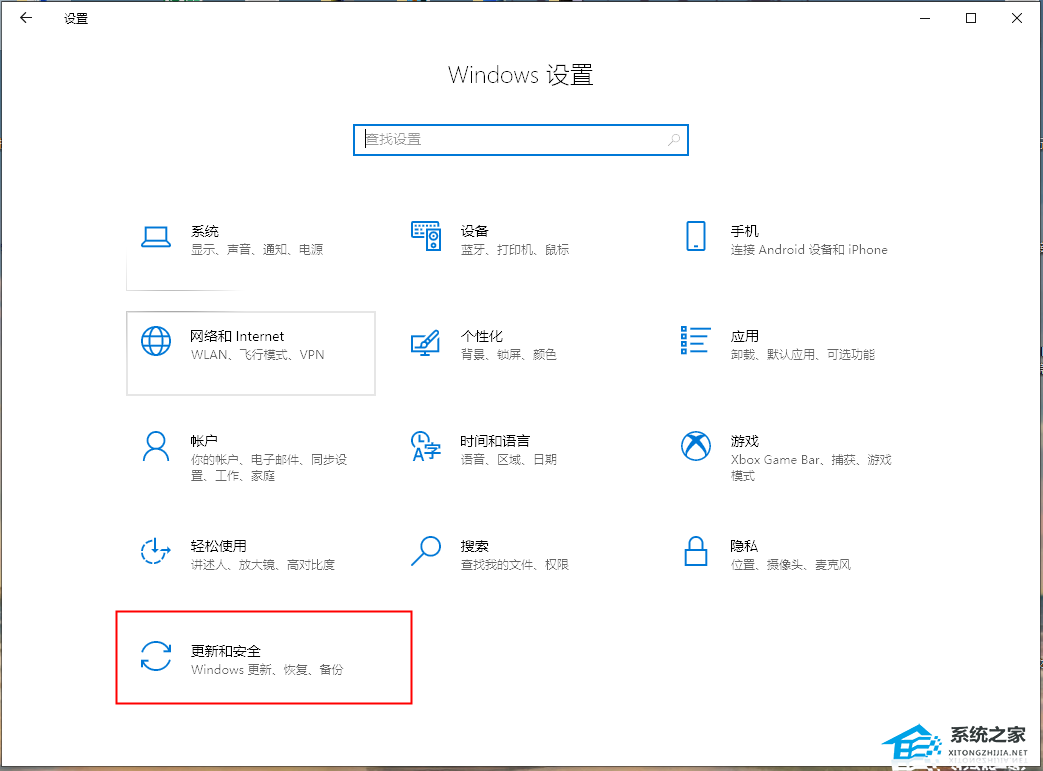The width and height of the screenshot is (1043, 771).
Task: Open Devices via keyboard and speaker icon
Action: coord(426,237)
